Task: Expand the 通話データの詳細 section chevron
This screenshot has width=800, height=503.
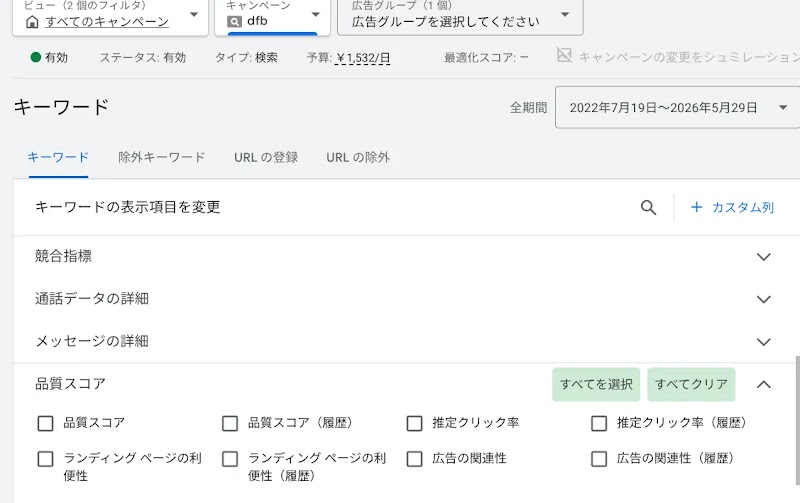Action: (763, 299)
